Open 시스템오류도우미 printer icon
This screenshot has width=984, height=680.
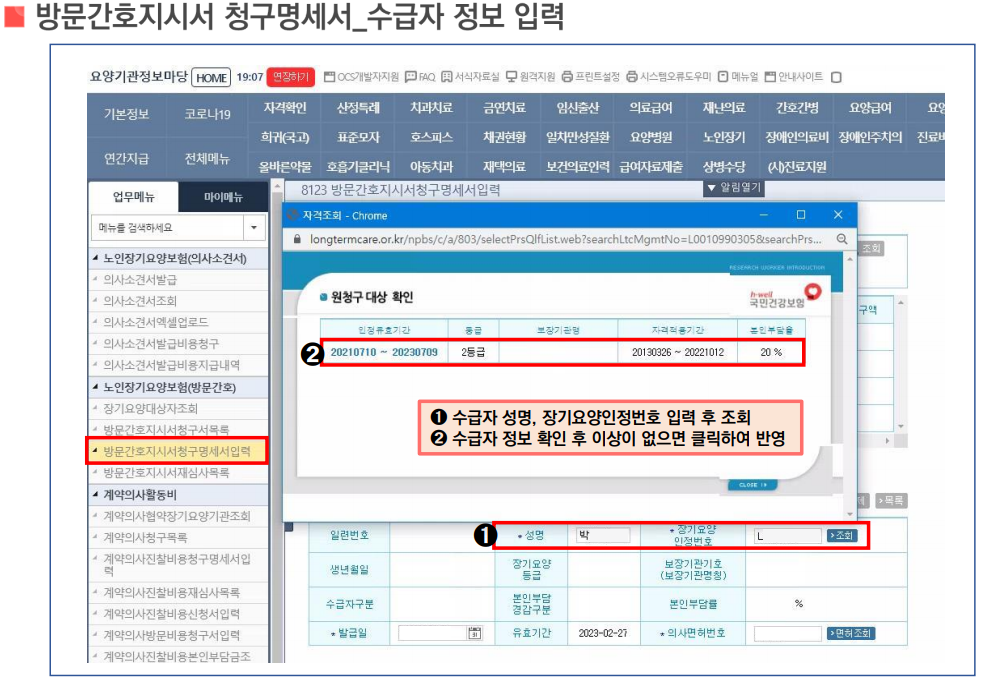tap(632, 77)
